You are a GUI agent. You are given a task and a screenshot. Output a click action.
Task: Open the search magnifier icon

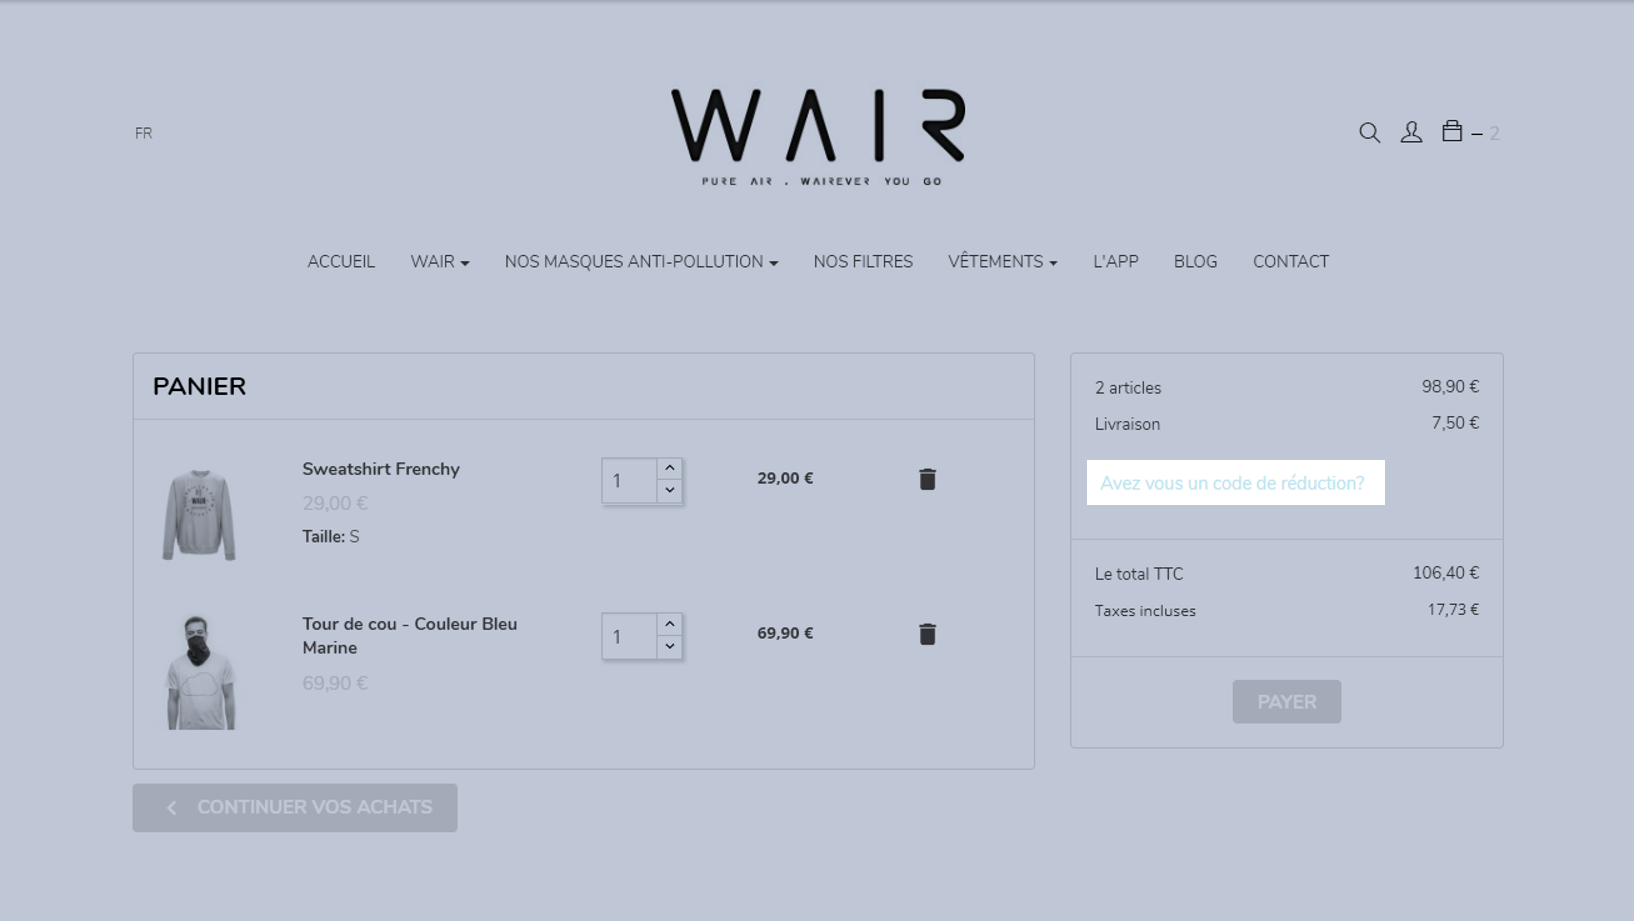coord(1369,132)
